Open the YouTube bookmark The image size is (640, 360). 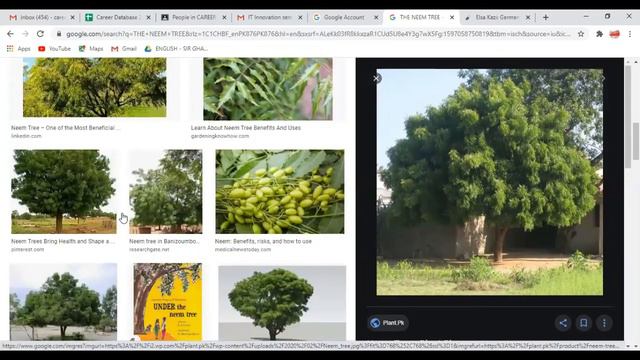coord(54,49)
